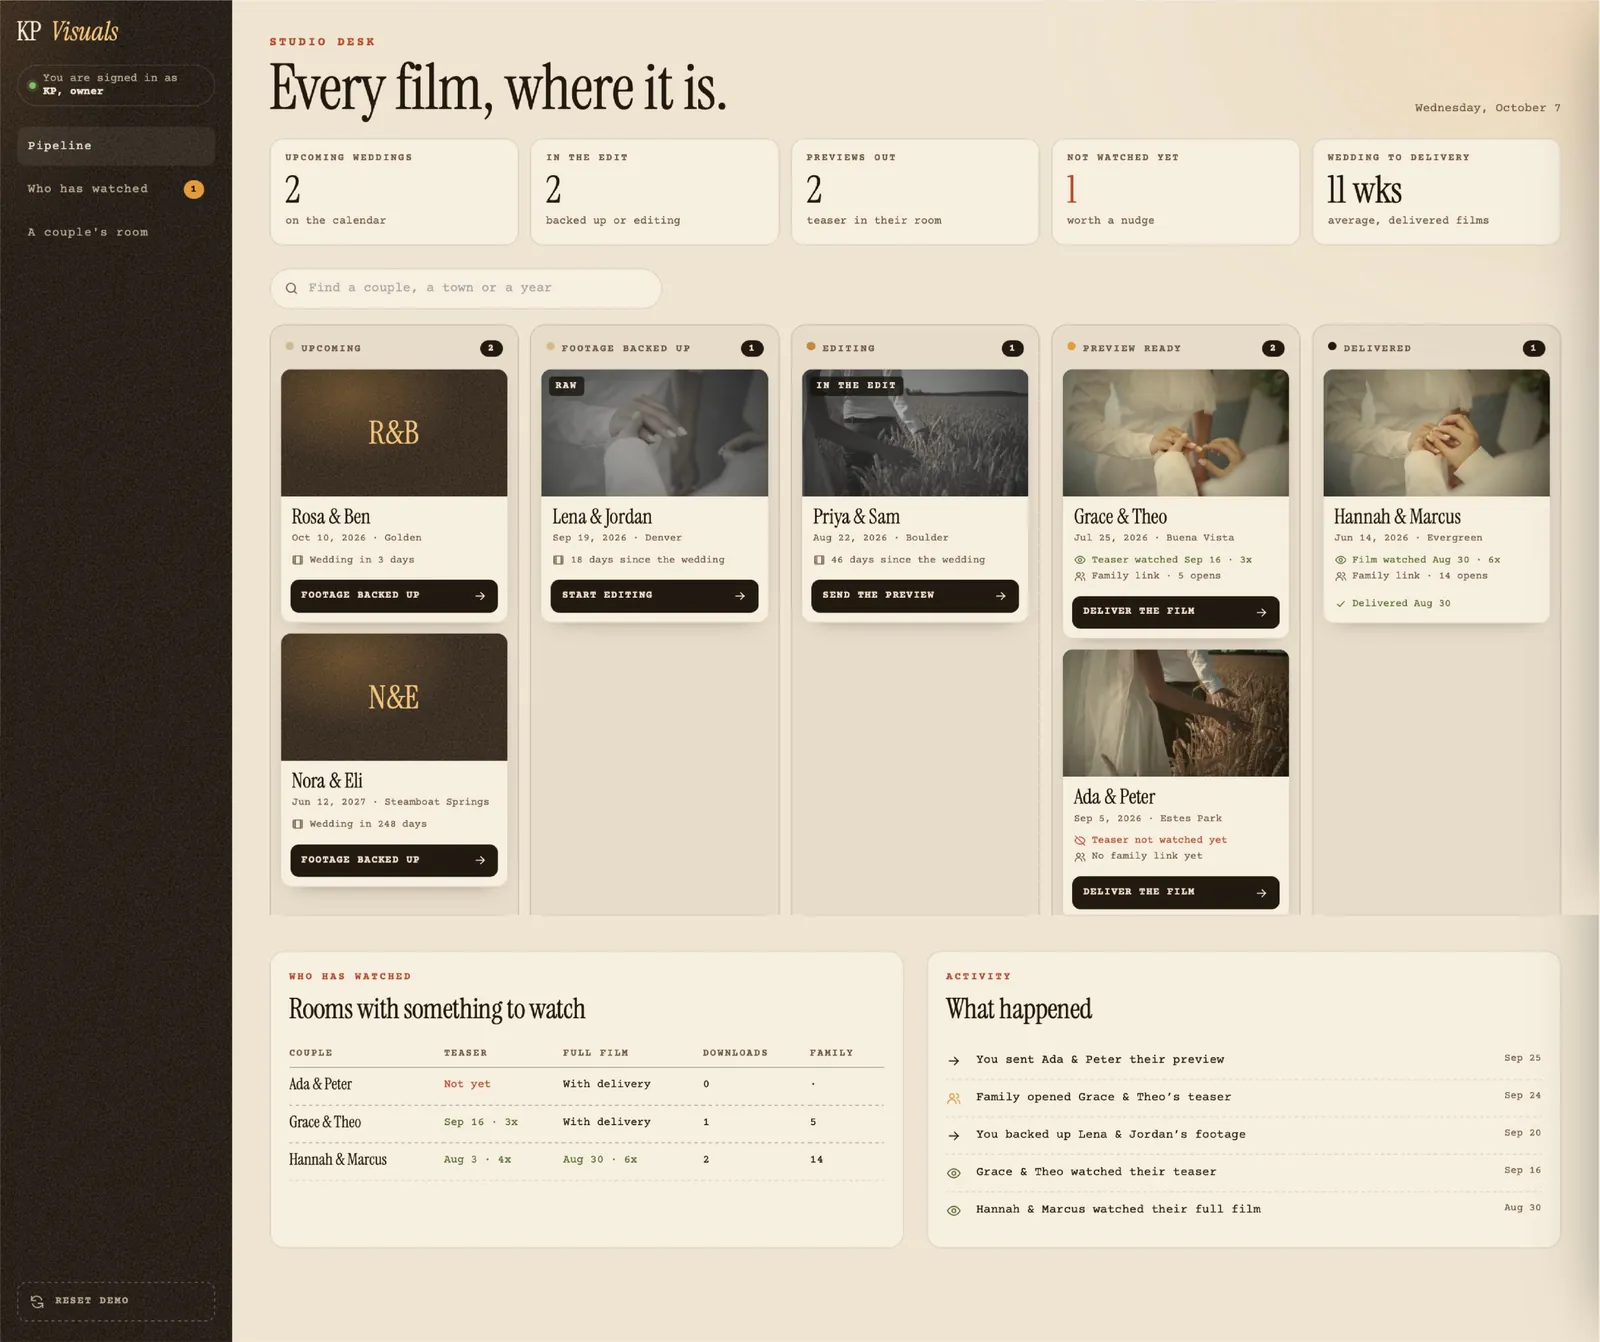Screen dimensions: 1600x1342
Task: Click the KP Visuals logo
Action: pos(67,31)
